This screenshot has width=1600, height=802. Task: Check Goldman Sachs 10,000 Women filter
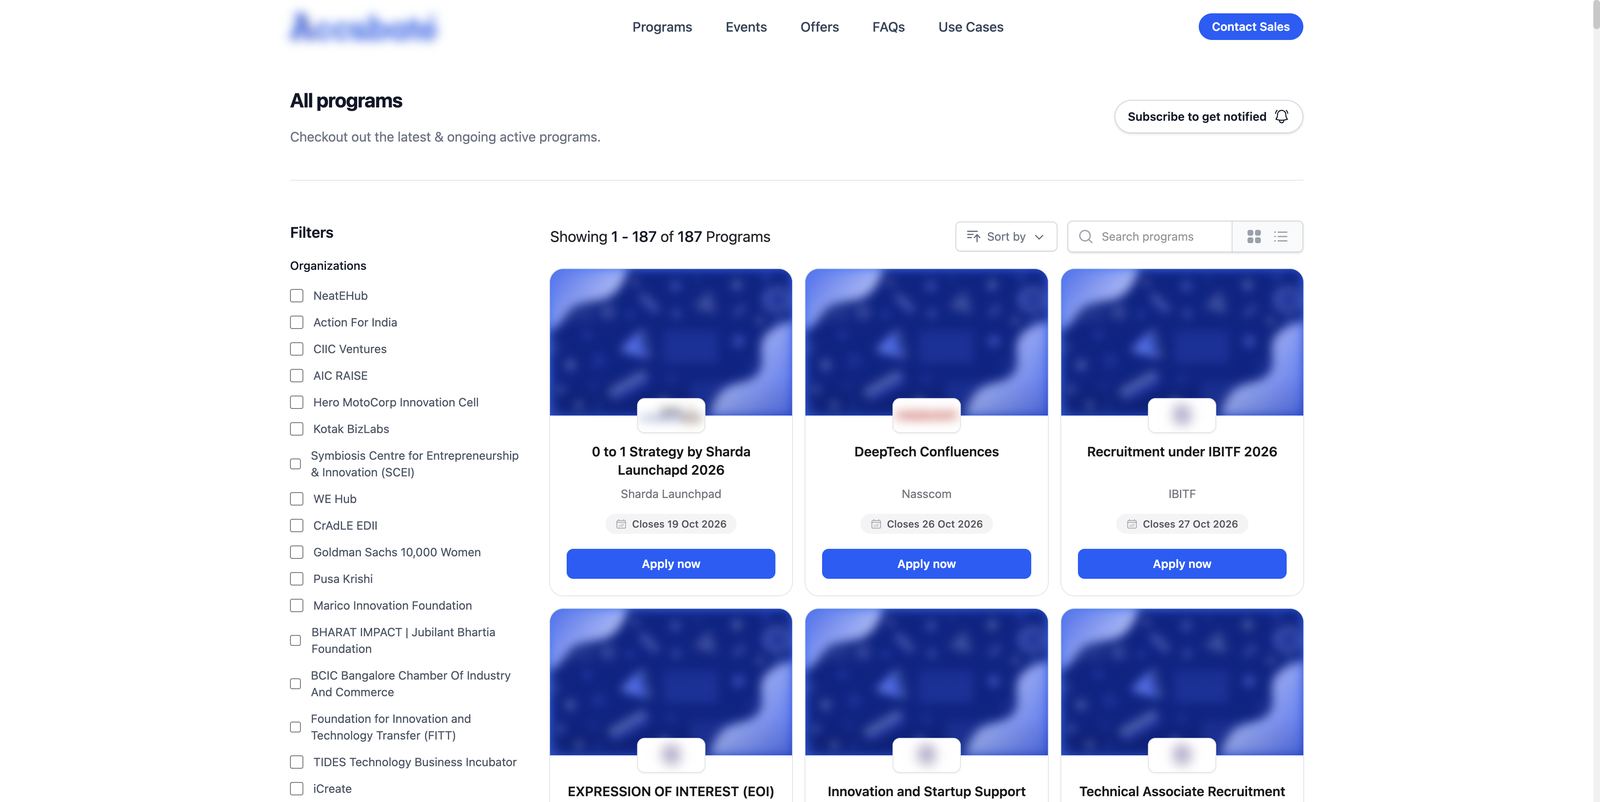click(x=297, y=552)
